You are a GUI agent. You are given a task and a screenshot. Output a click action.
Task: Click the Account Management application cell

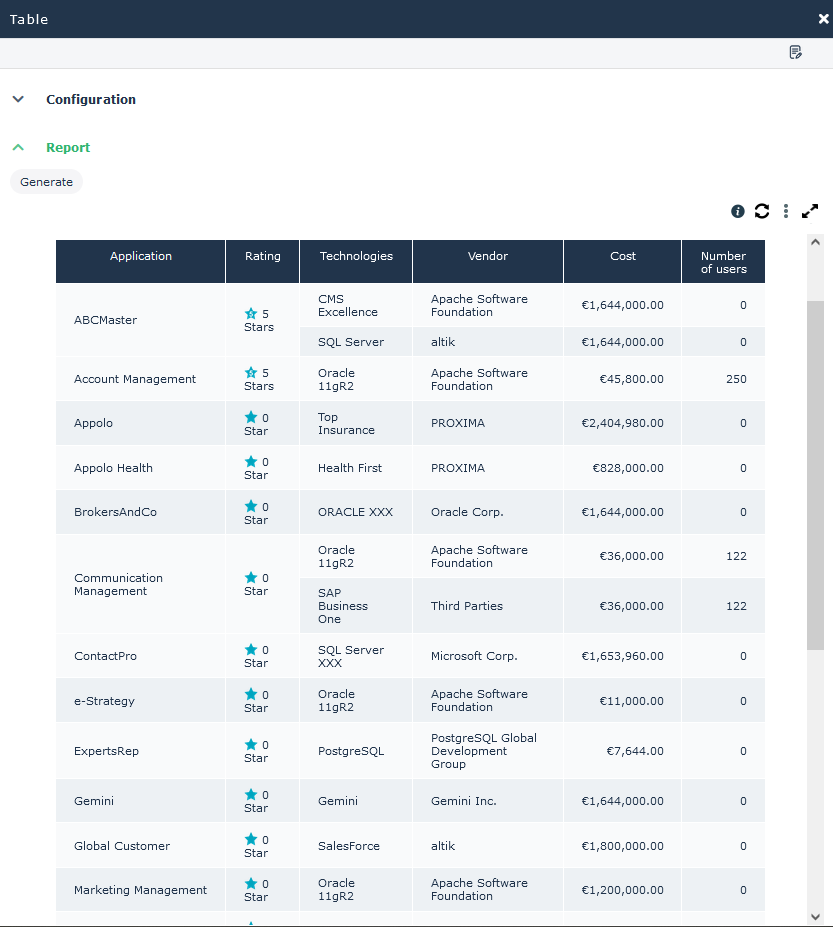(135, 379)
